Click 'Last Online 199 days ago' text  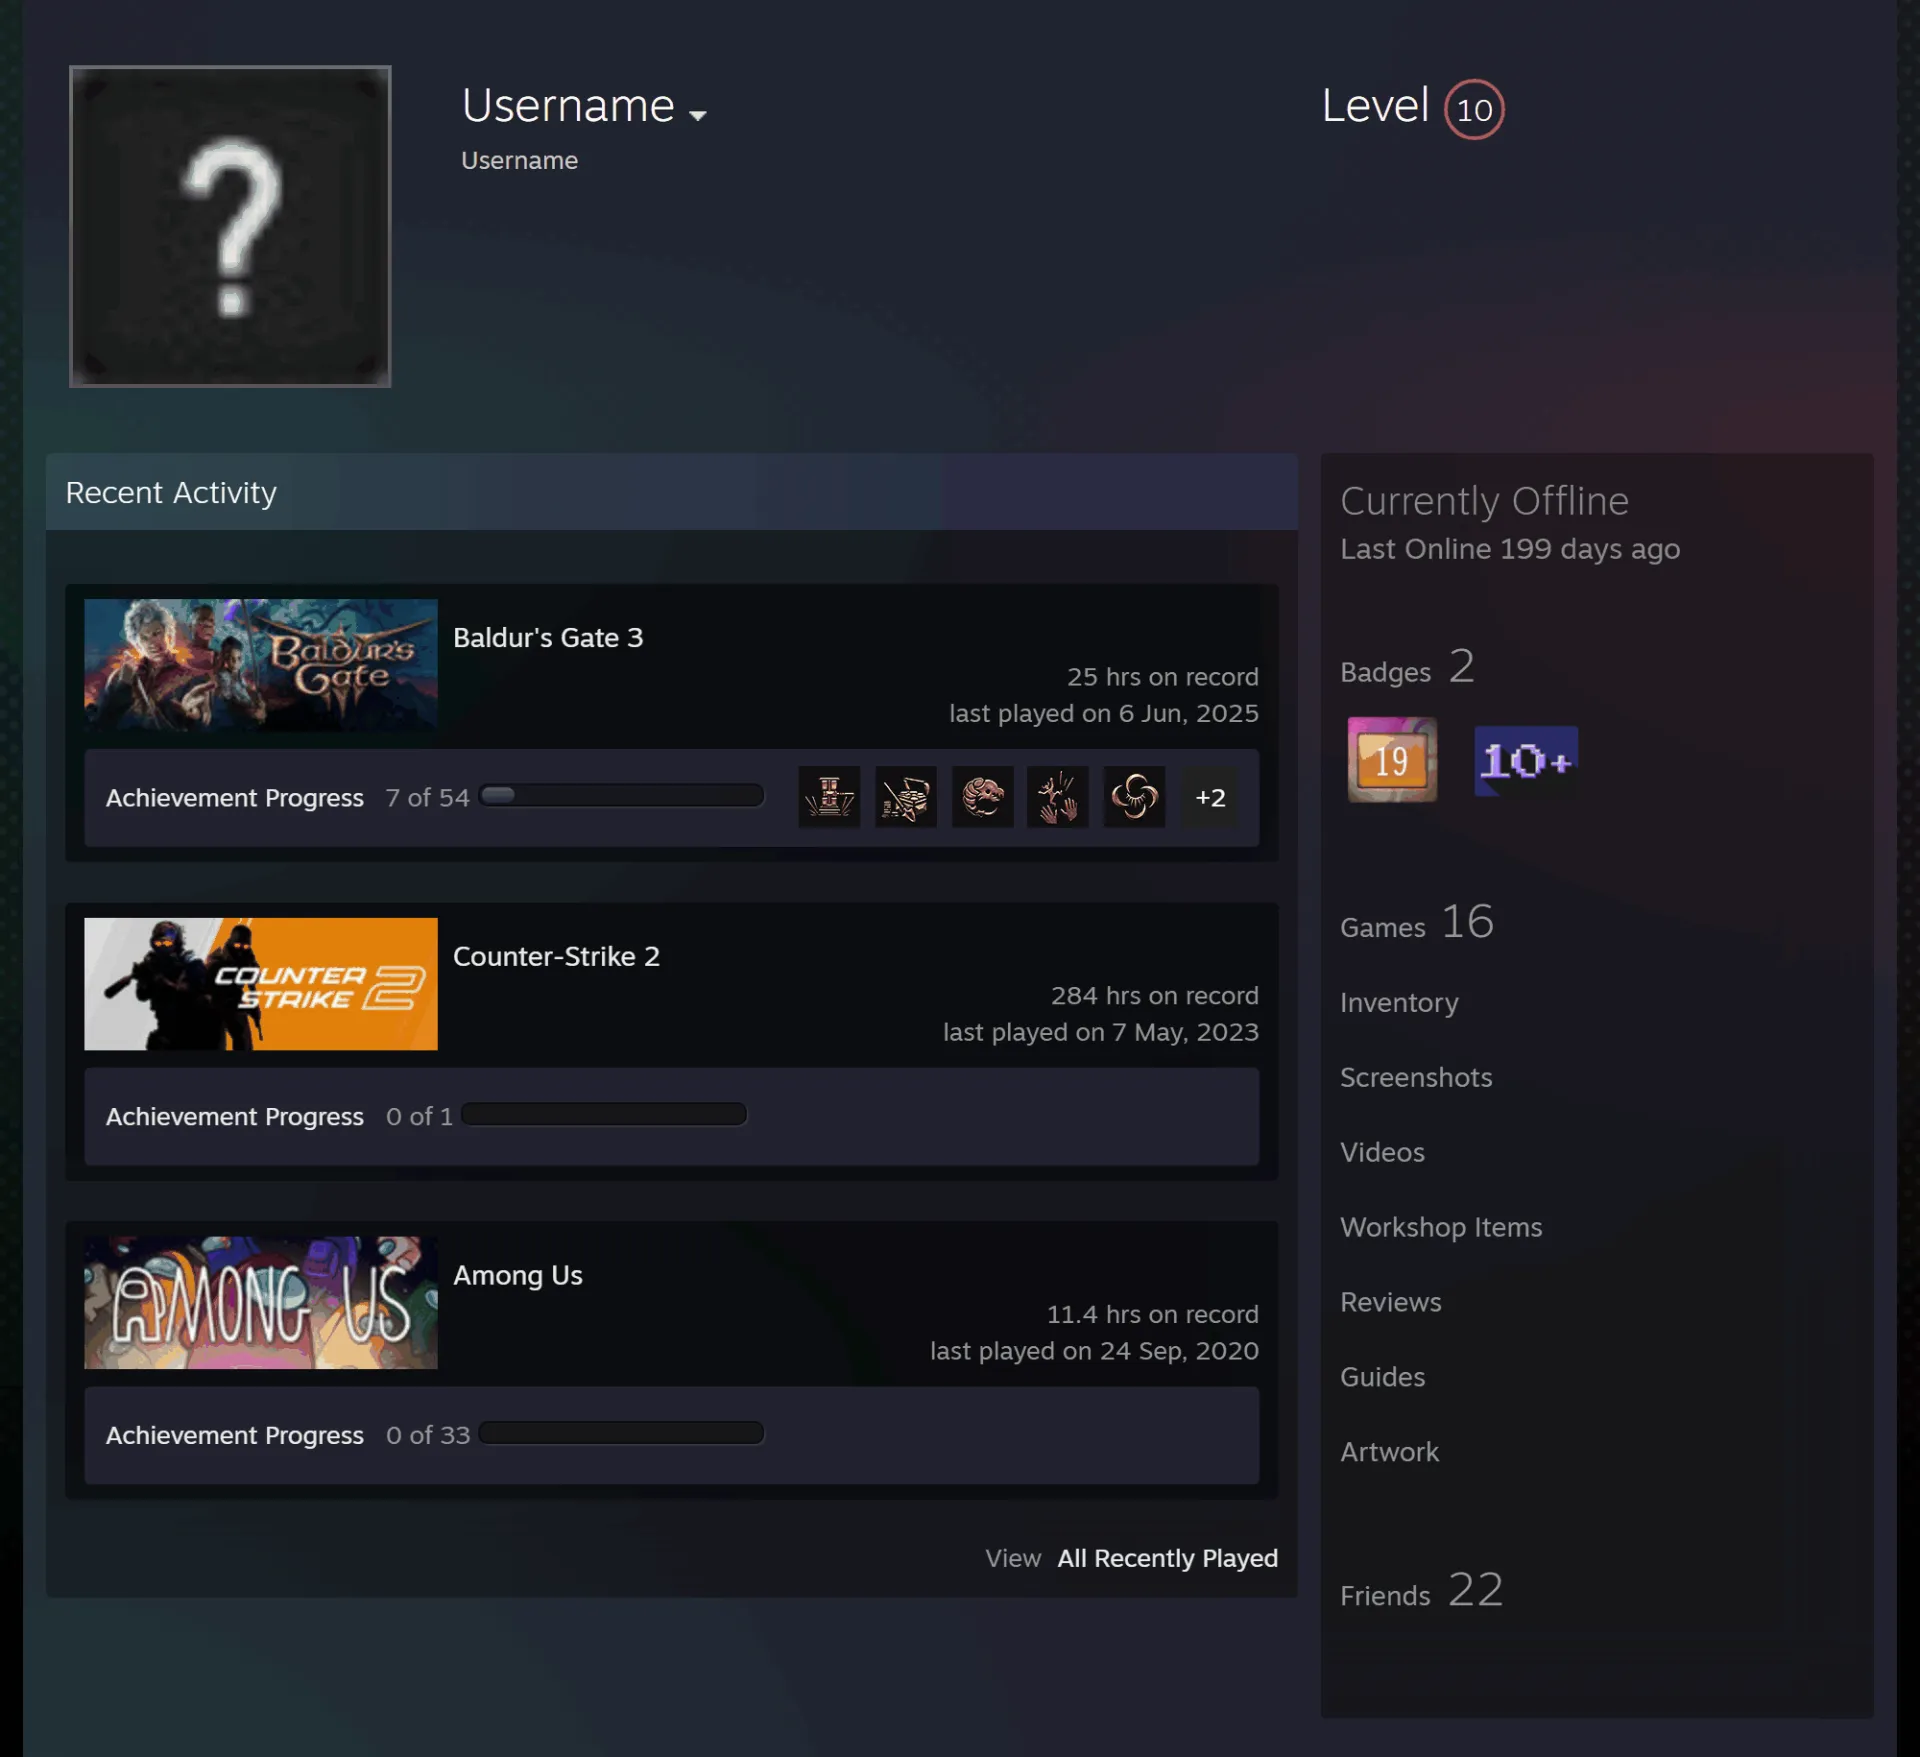pos(1510,549)
